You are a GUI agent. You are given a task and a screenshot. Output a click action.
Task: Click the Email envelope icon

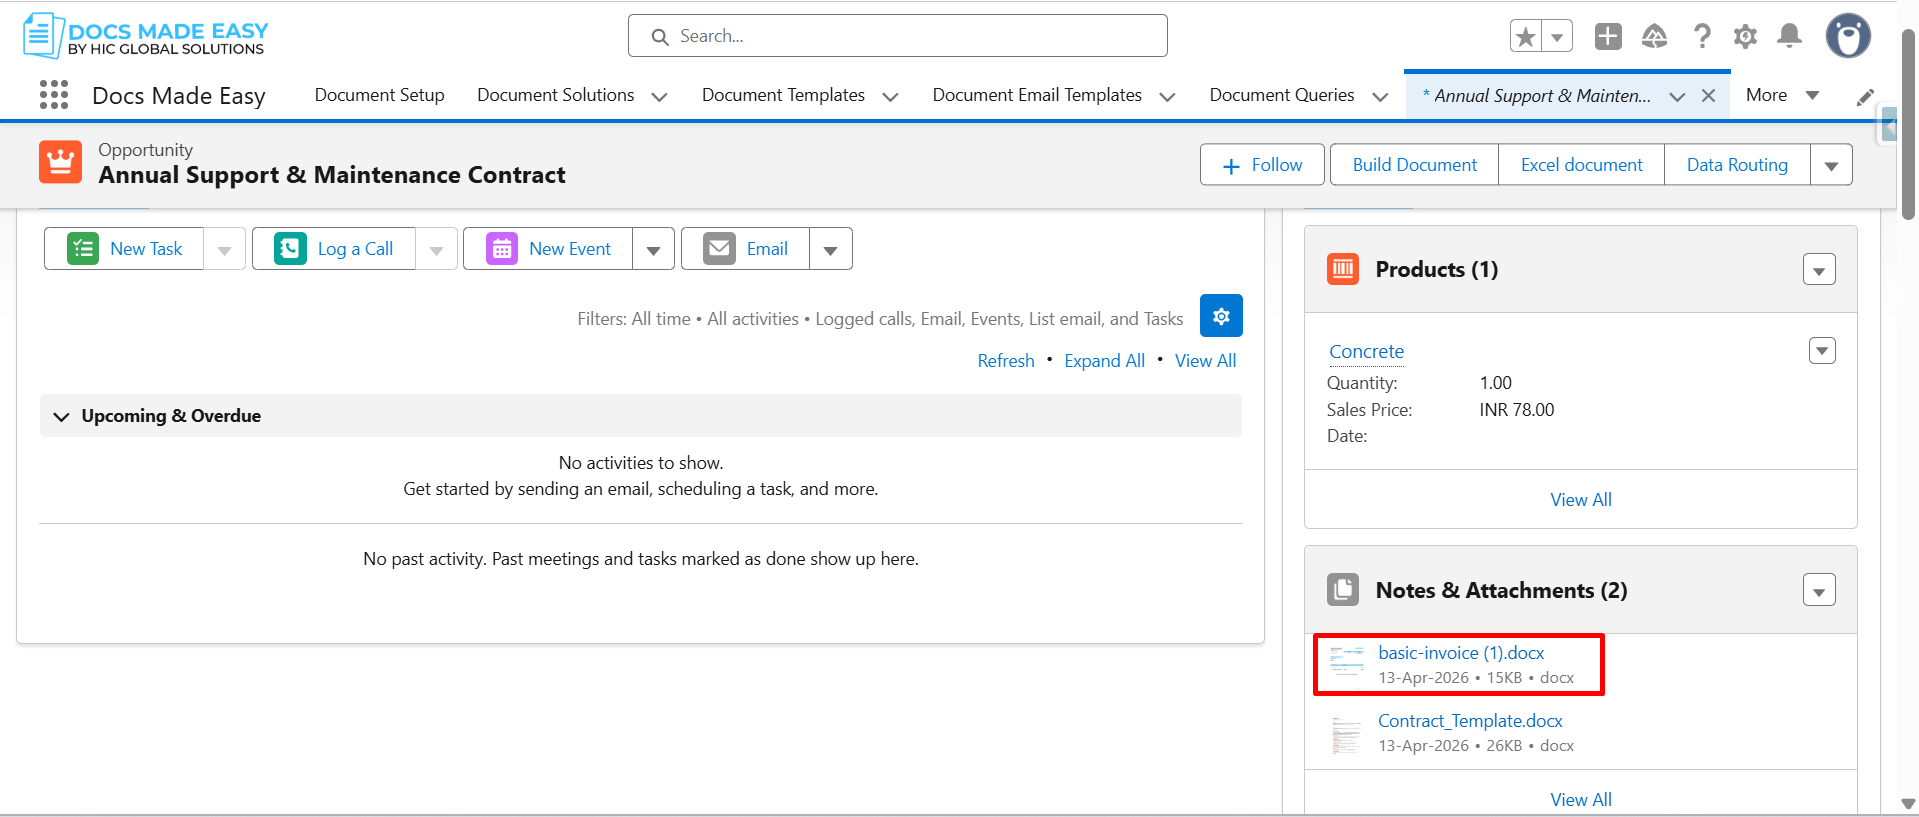click(719, 248)
